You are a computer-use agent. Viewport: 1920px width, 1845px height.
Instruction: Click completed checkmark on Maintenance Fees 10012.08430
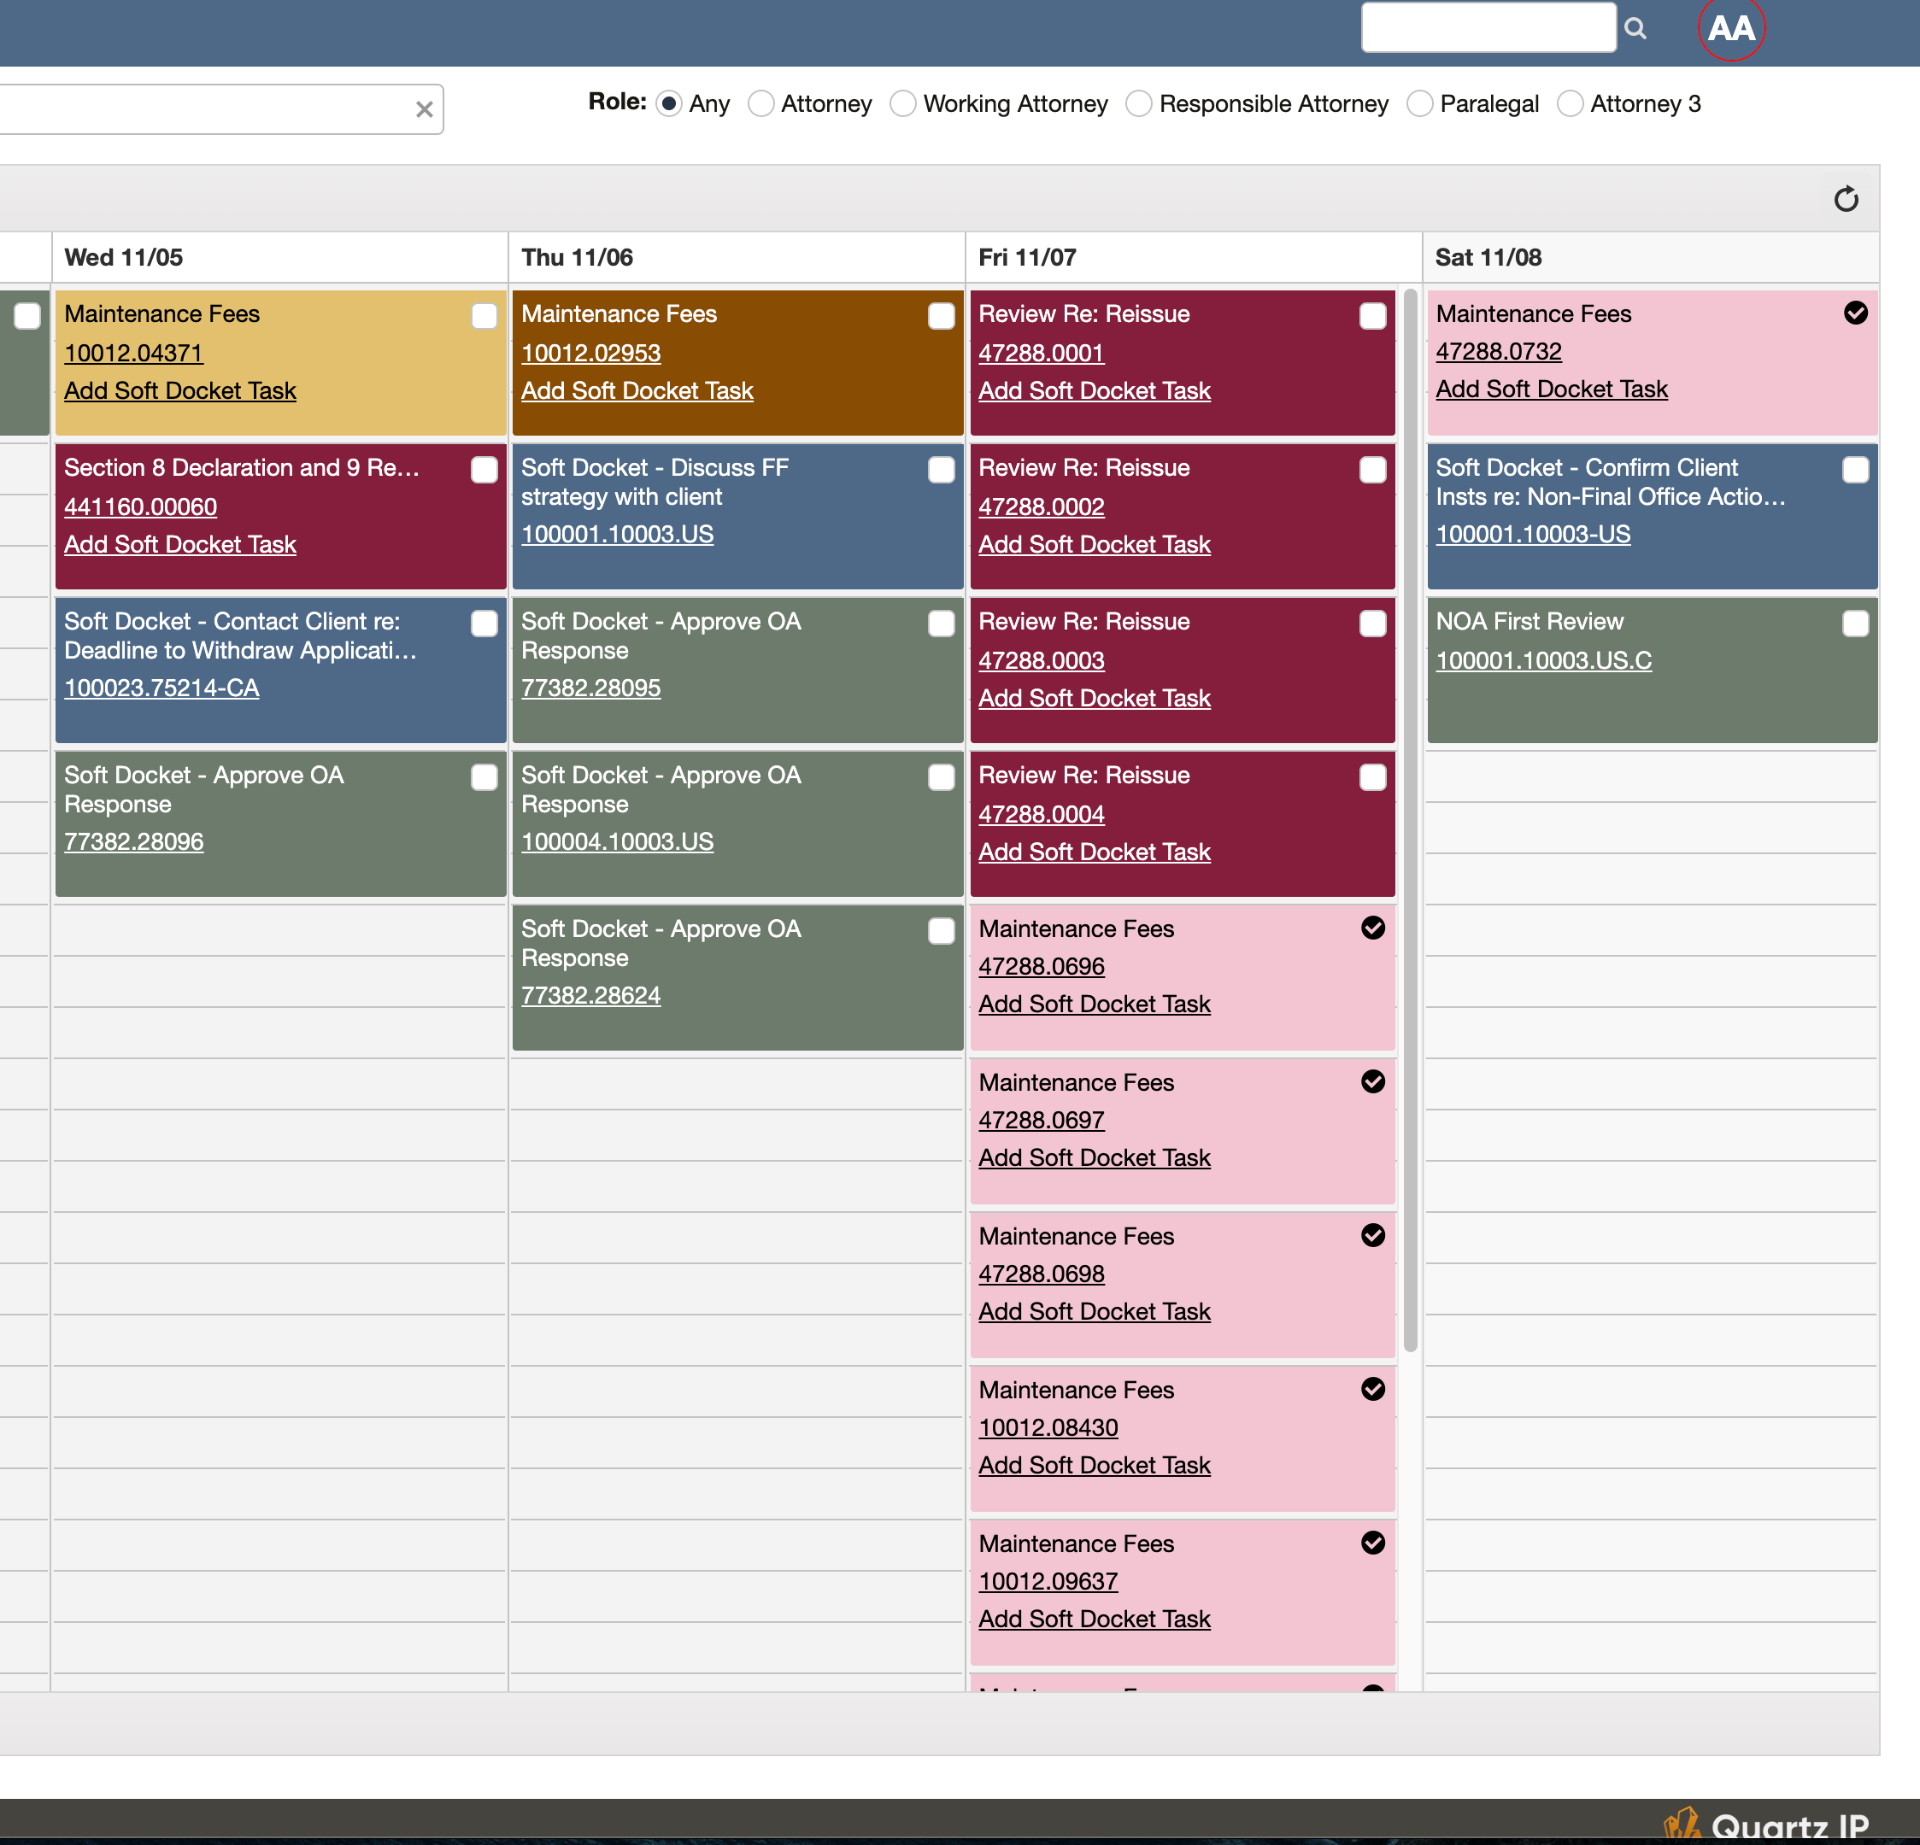point(1373,1389)
